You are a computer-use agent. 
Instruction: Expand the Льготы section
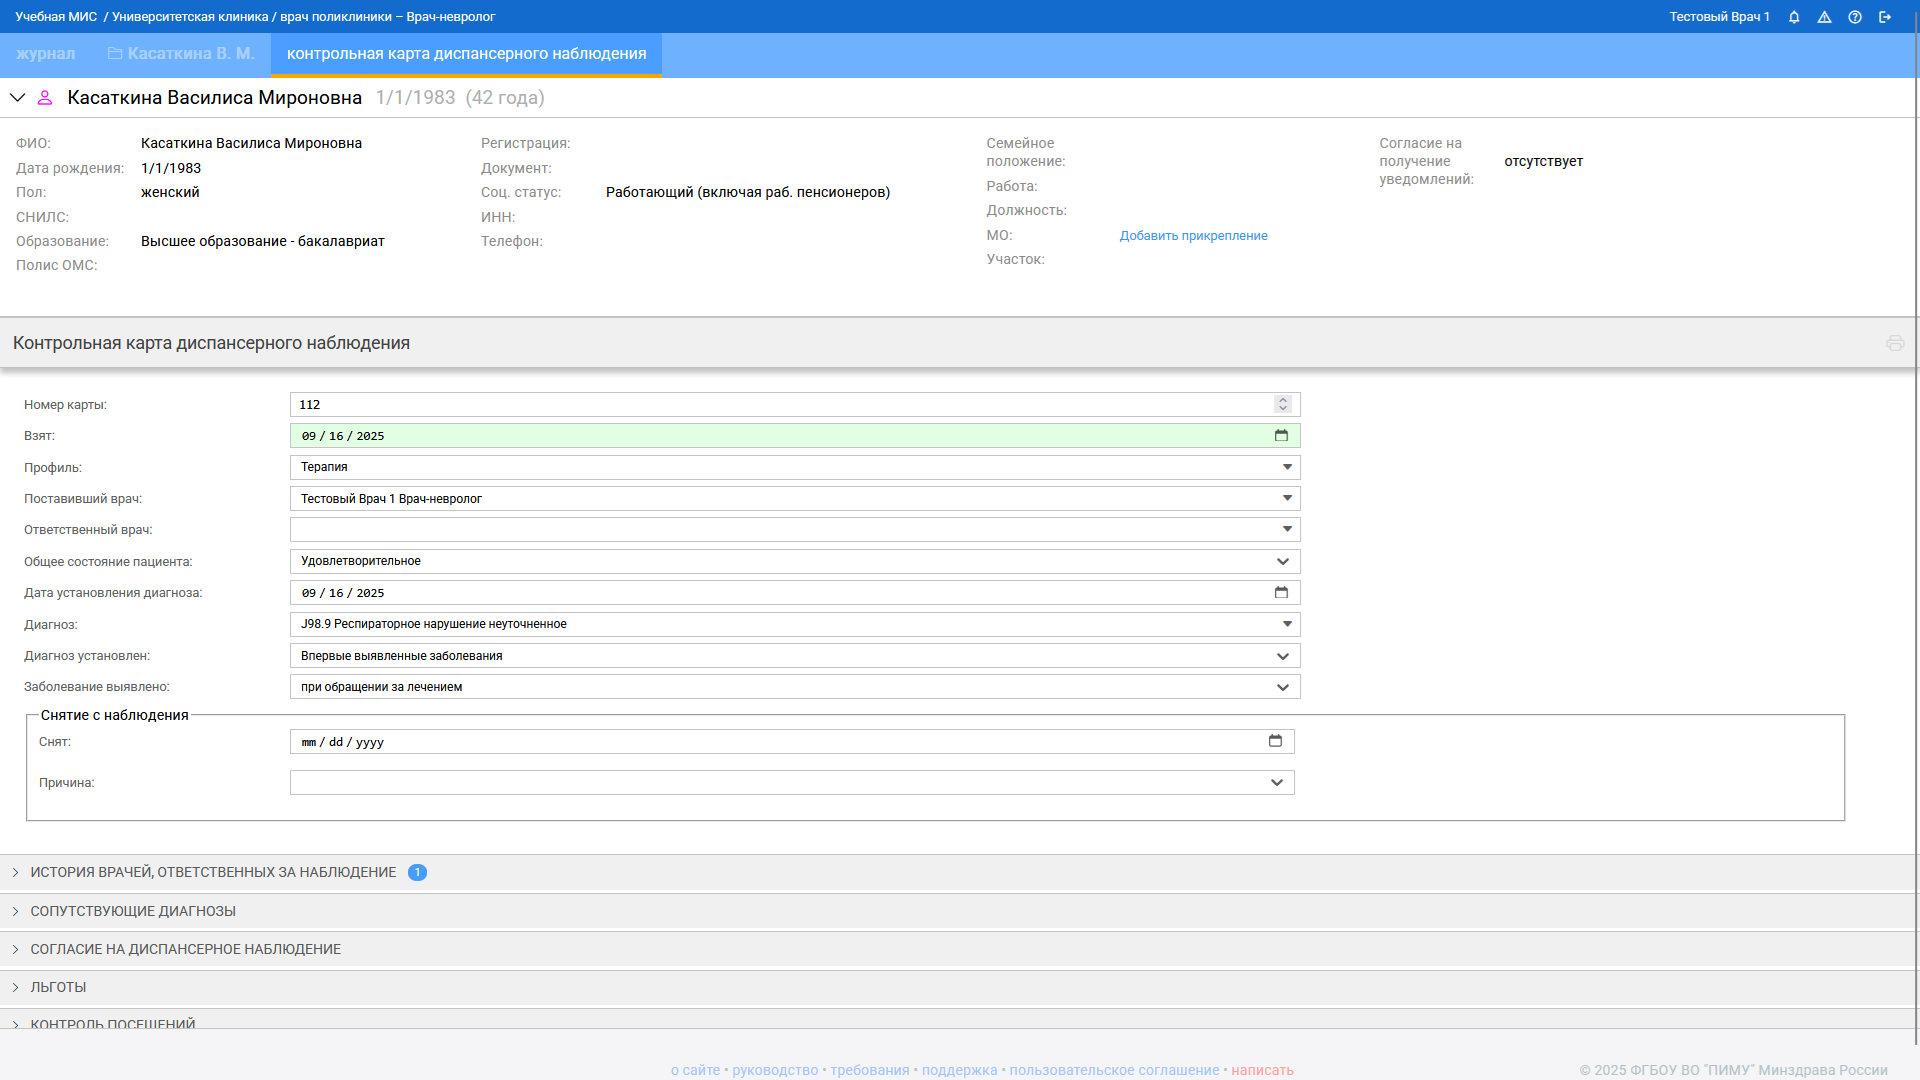58,987
